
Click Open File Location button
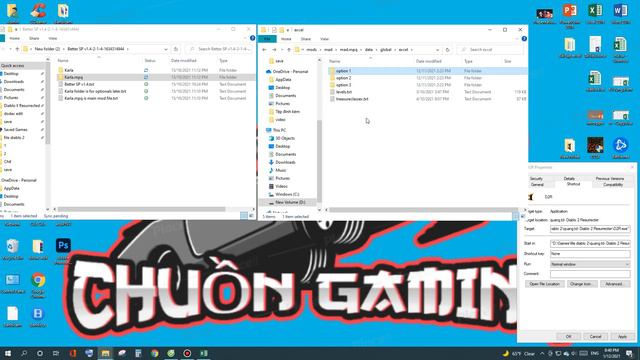tap(544, 284)
